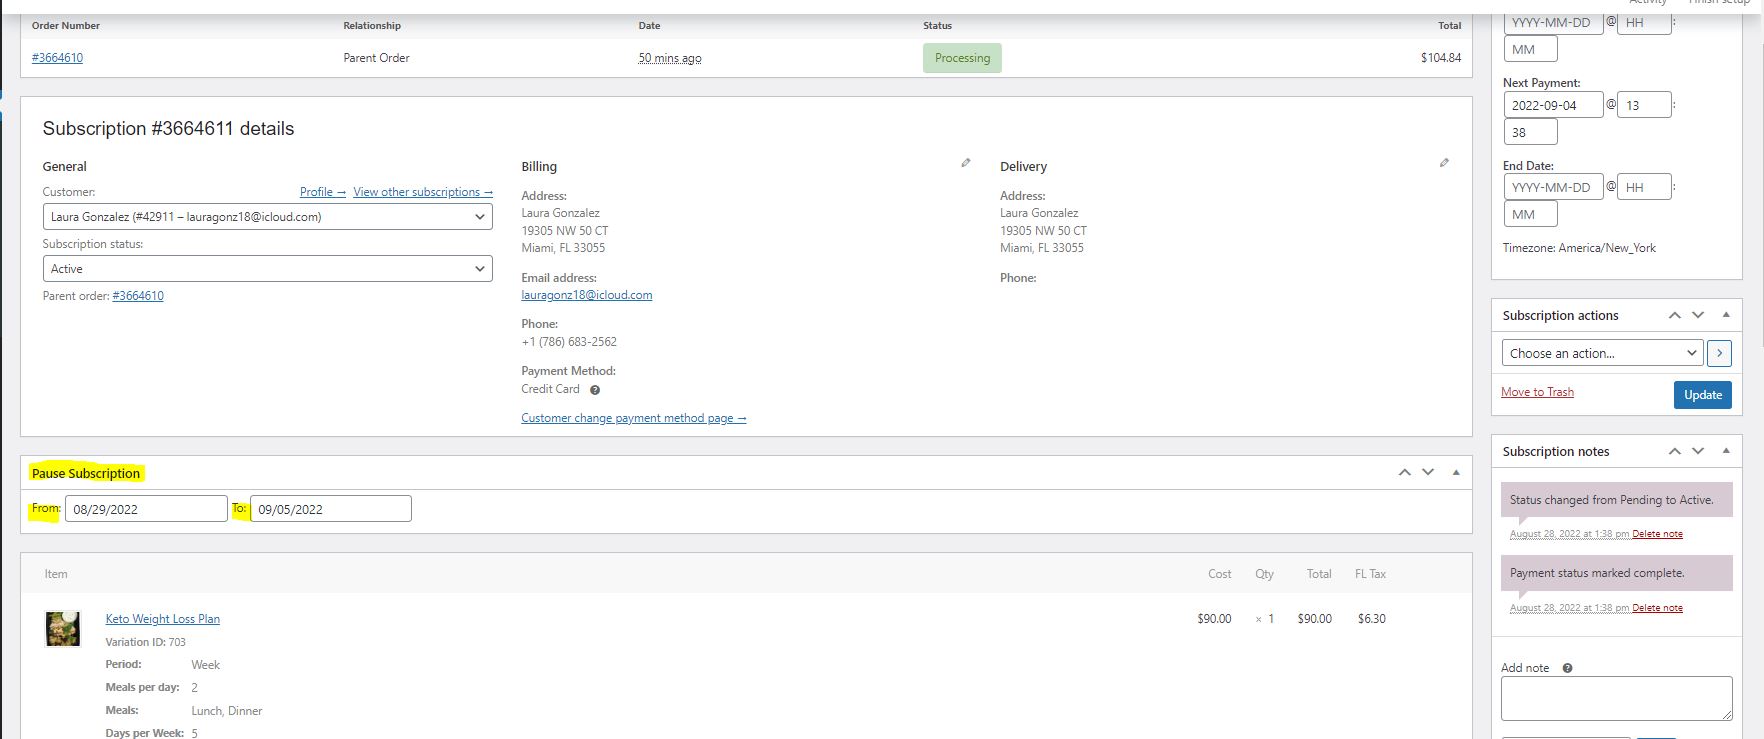1764x739 pixels.
Task: Click View other subscriptions link
Action: coord(423,192)
